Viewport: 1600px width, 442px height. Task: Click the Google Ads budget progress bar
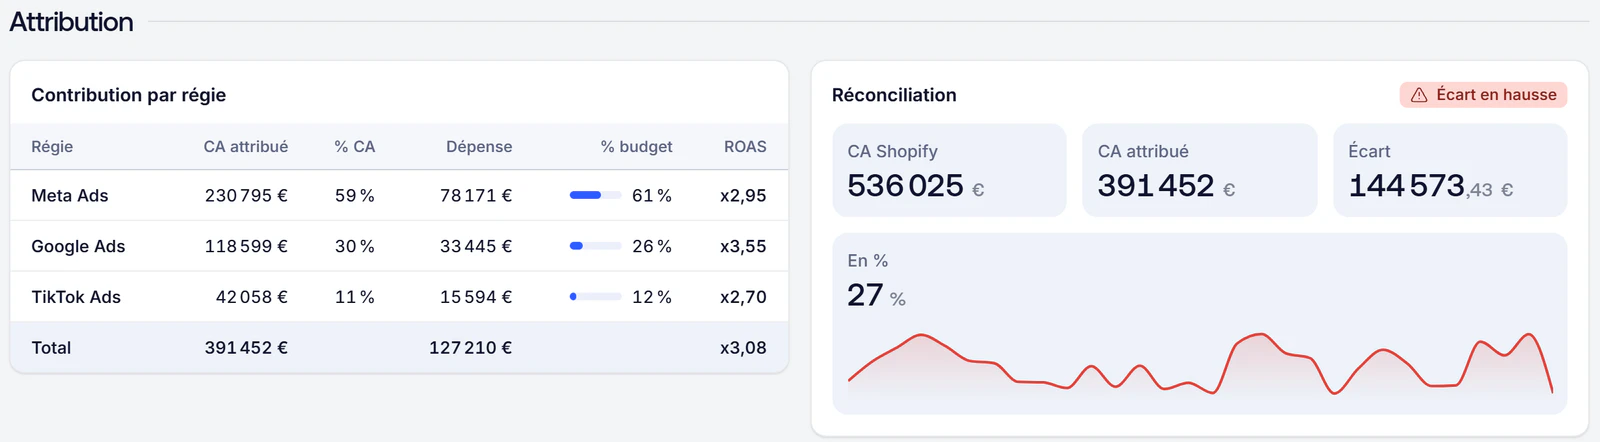point(595,246)
